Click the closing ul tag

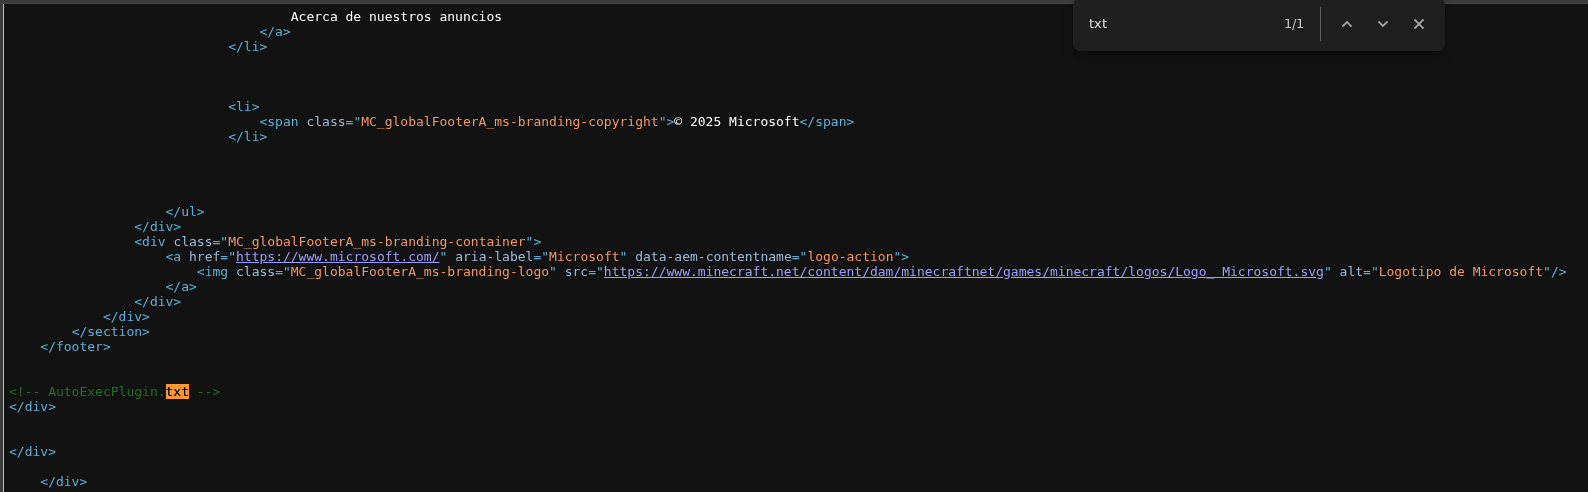pyautogui.click(x=185, y=212)
